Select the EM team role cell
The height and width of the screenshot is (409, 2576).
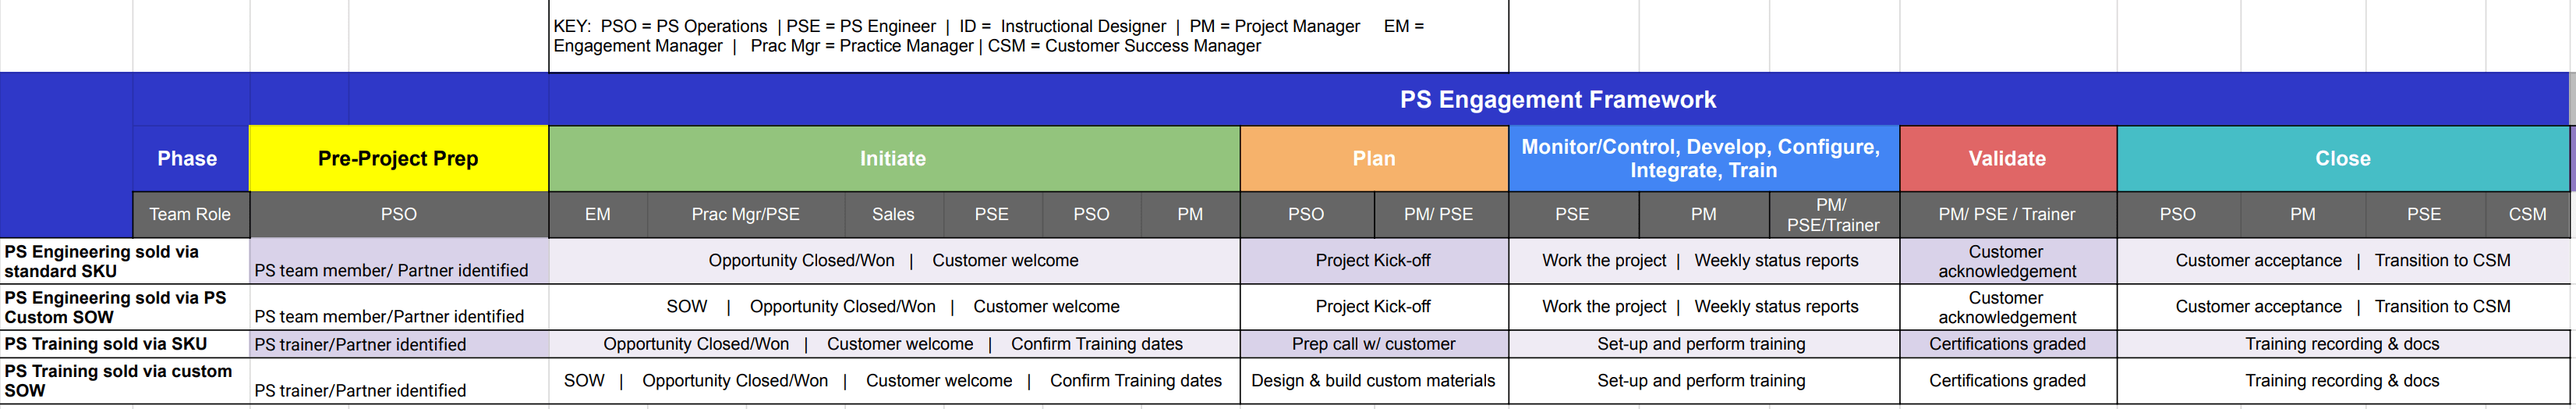(x=597, y=214)
